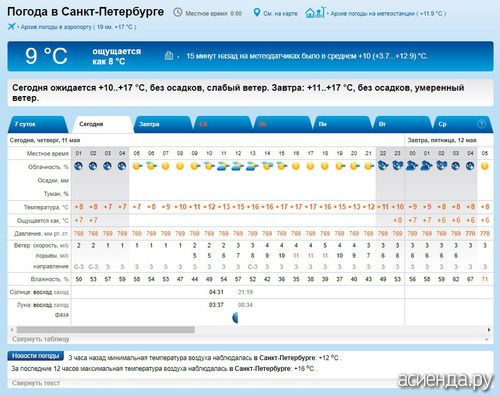
Task: Click the sensors building icon in blue banner
Action: (169, 56)
